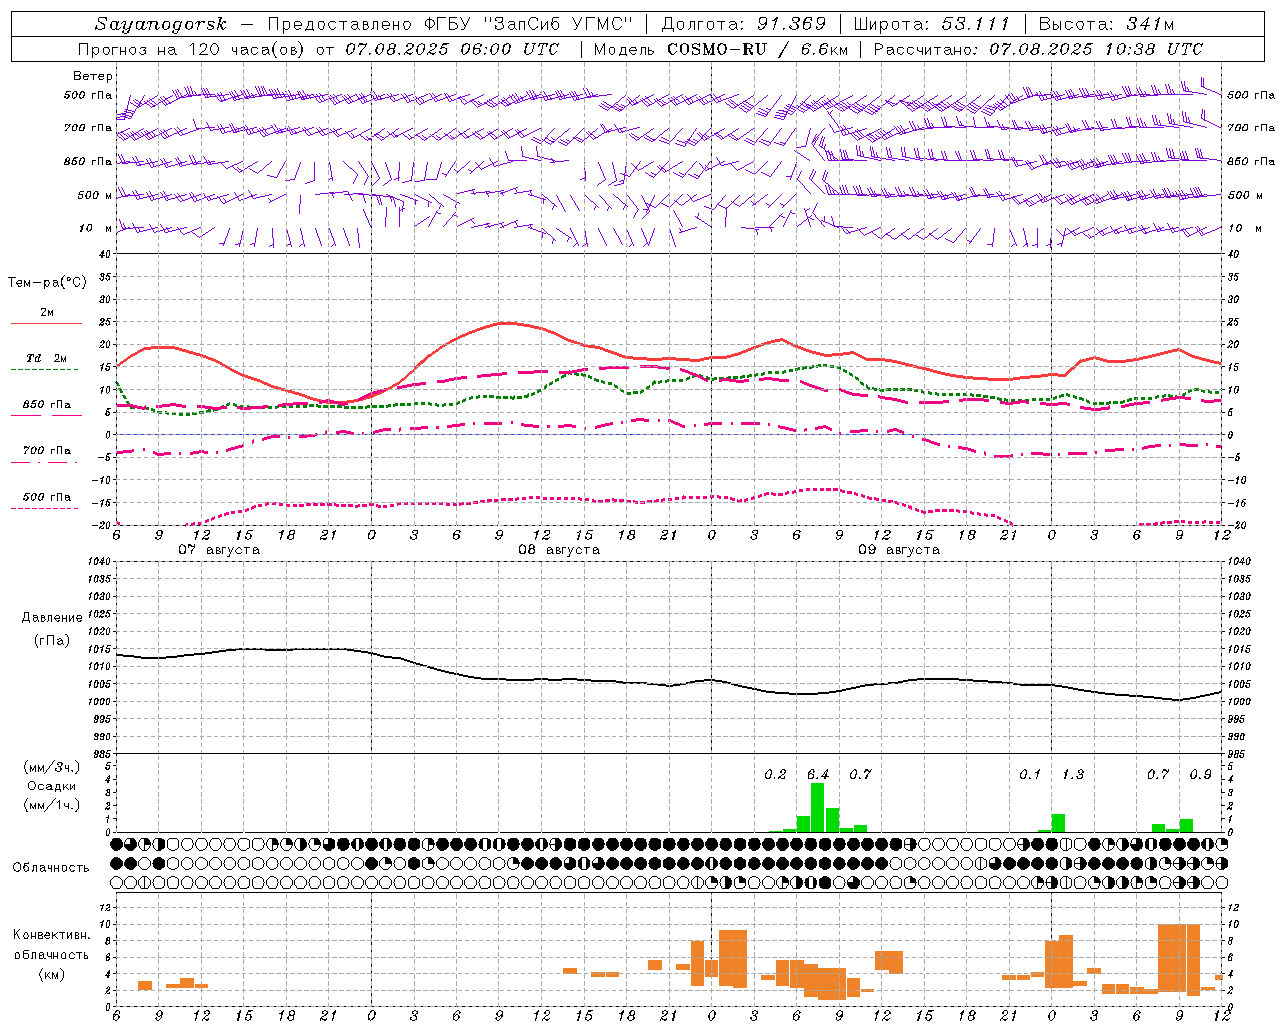This screenshot has height=1024, width=1280.
Task: Click the Тем-ра(°C) axis label
Action: [47, 283]
